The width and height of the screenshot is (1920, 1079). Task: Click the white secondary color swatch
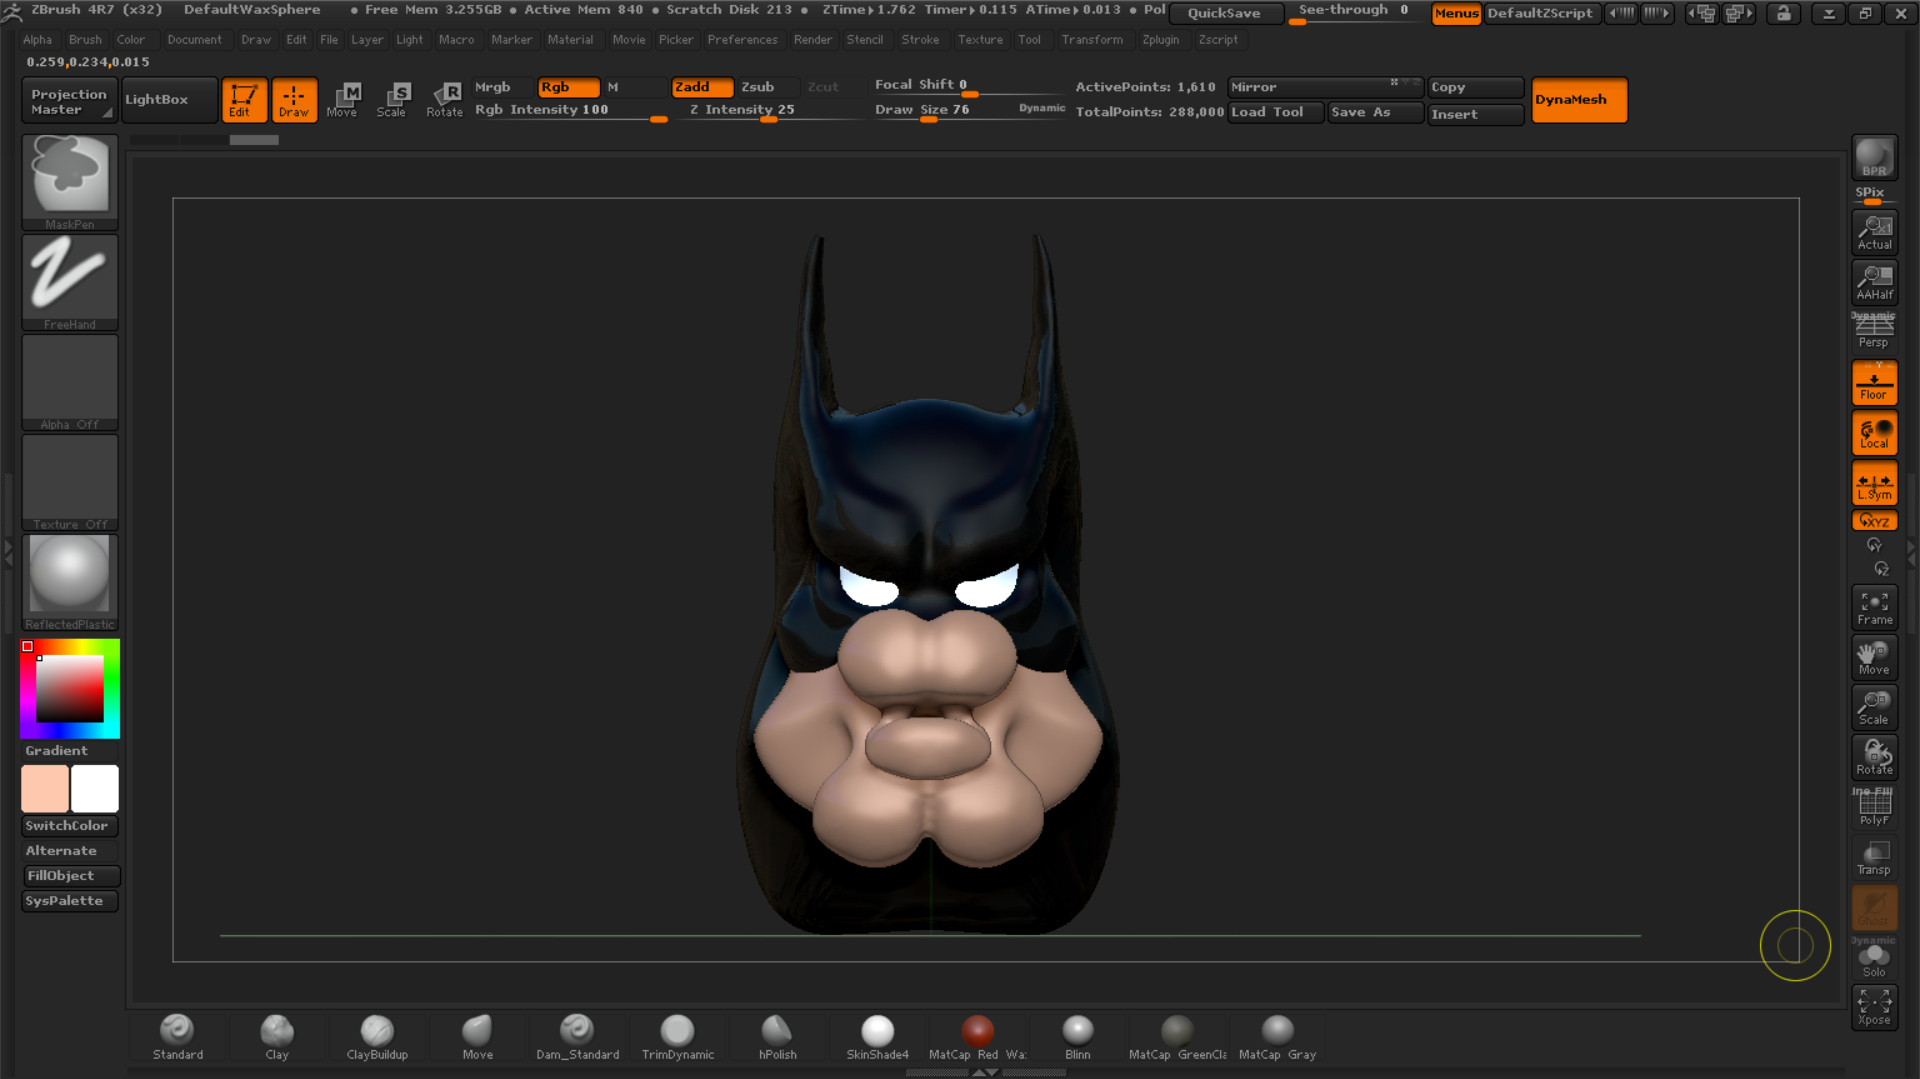(x=95, y=789)
